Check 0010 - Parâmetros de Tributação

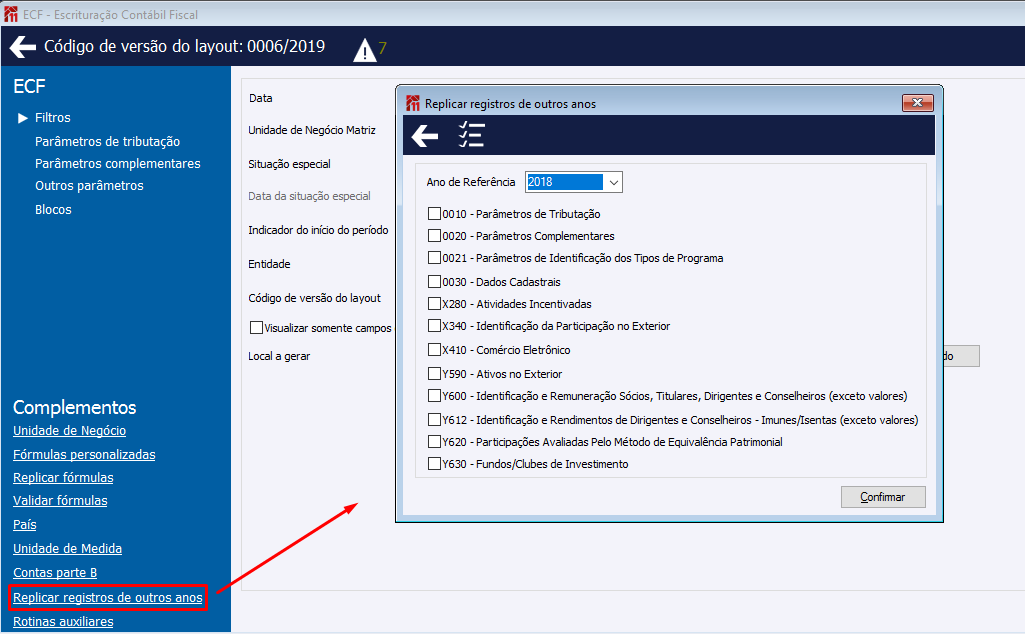coord(434,214)
